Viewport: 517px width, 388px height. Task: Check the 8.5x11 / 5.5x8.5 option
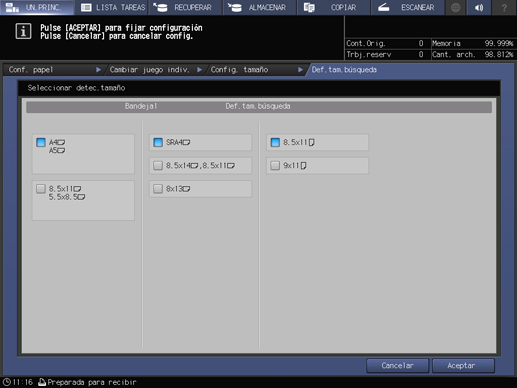(x=83, y=200)
